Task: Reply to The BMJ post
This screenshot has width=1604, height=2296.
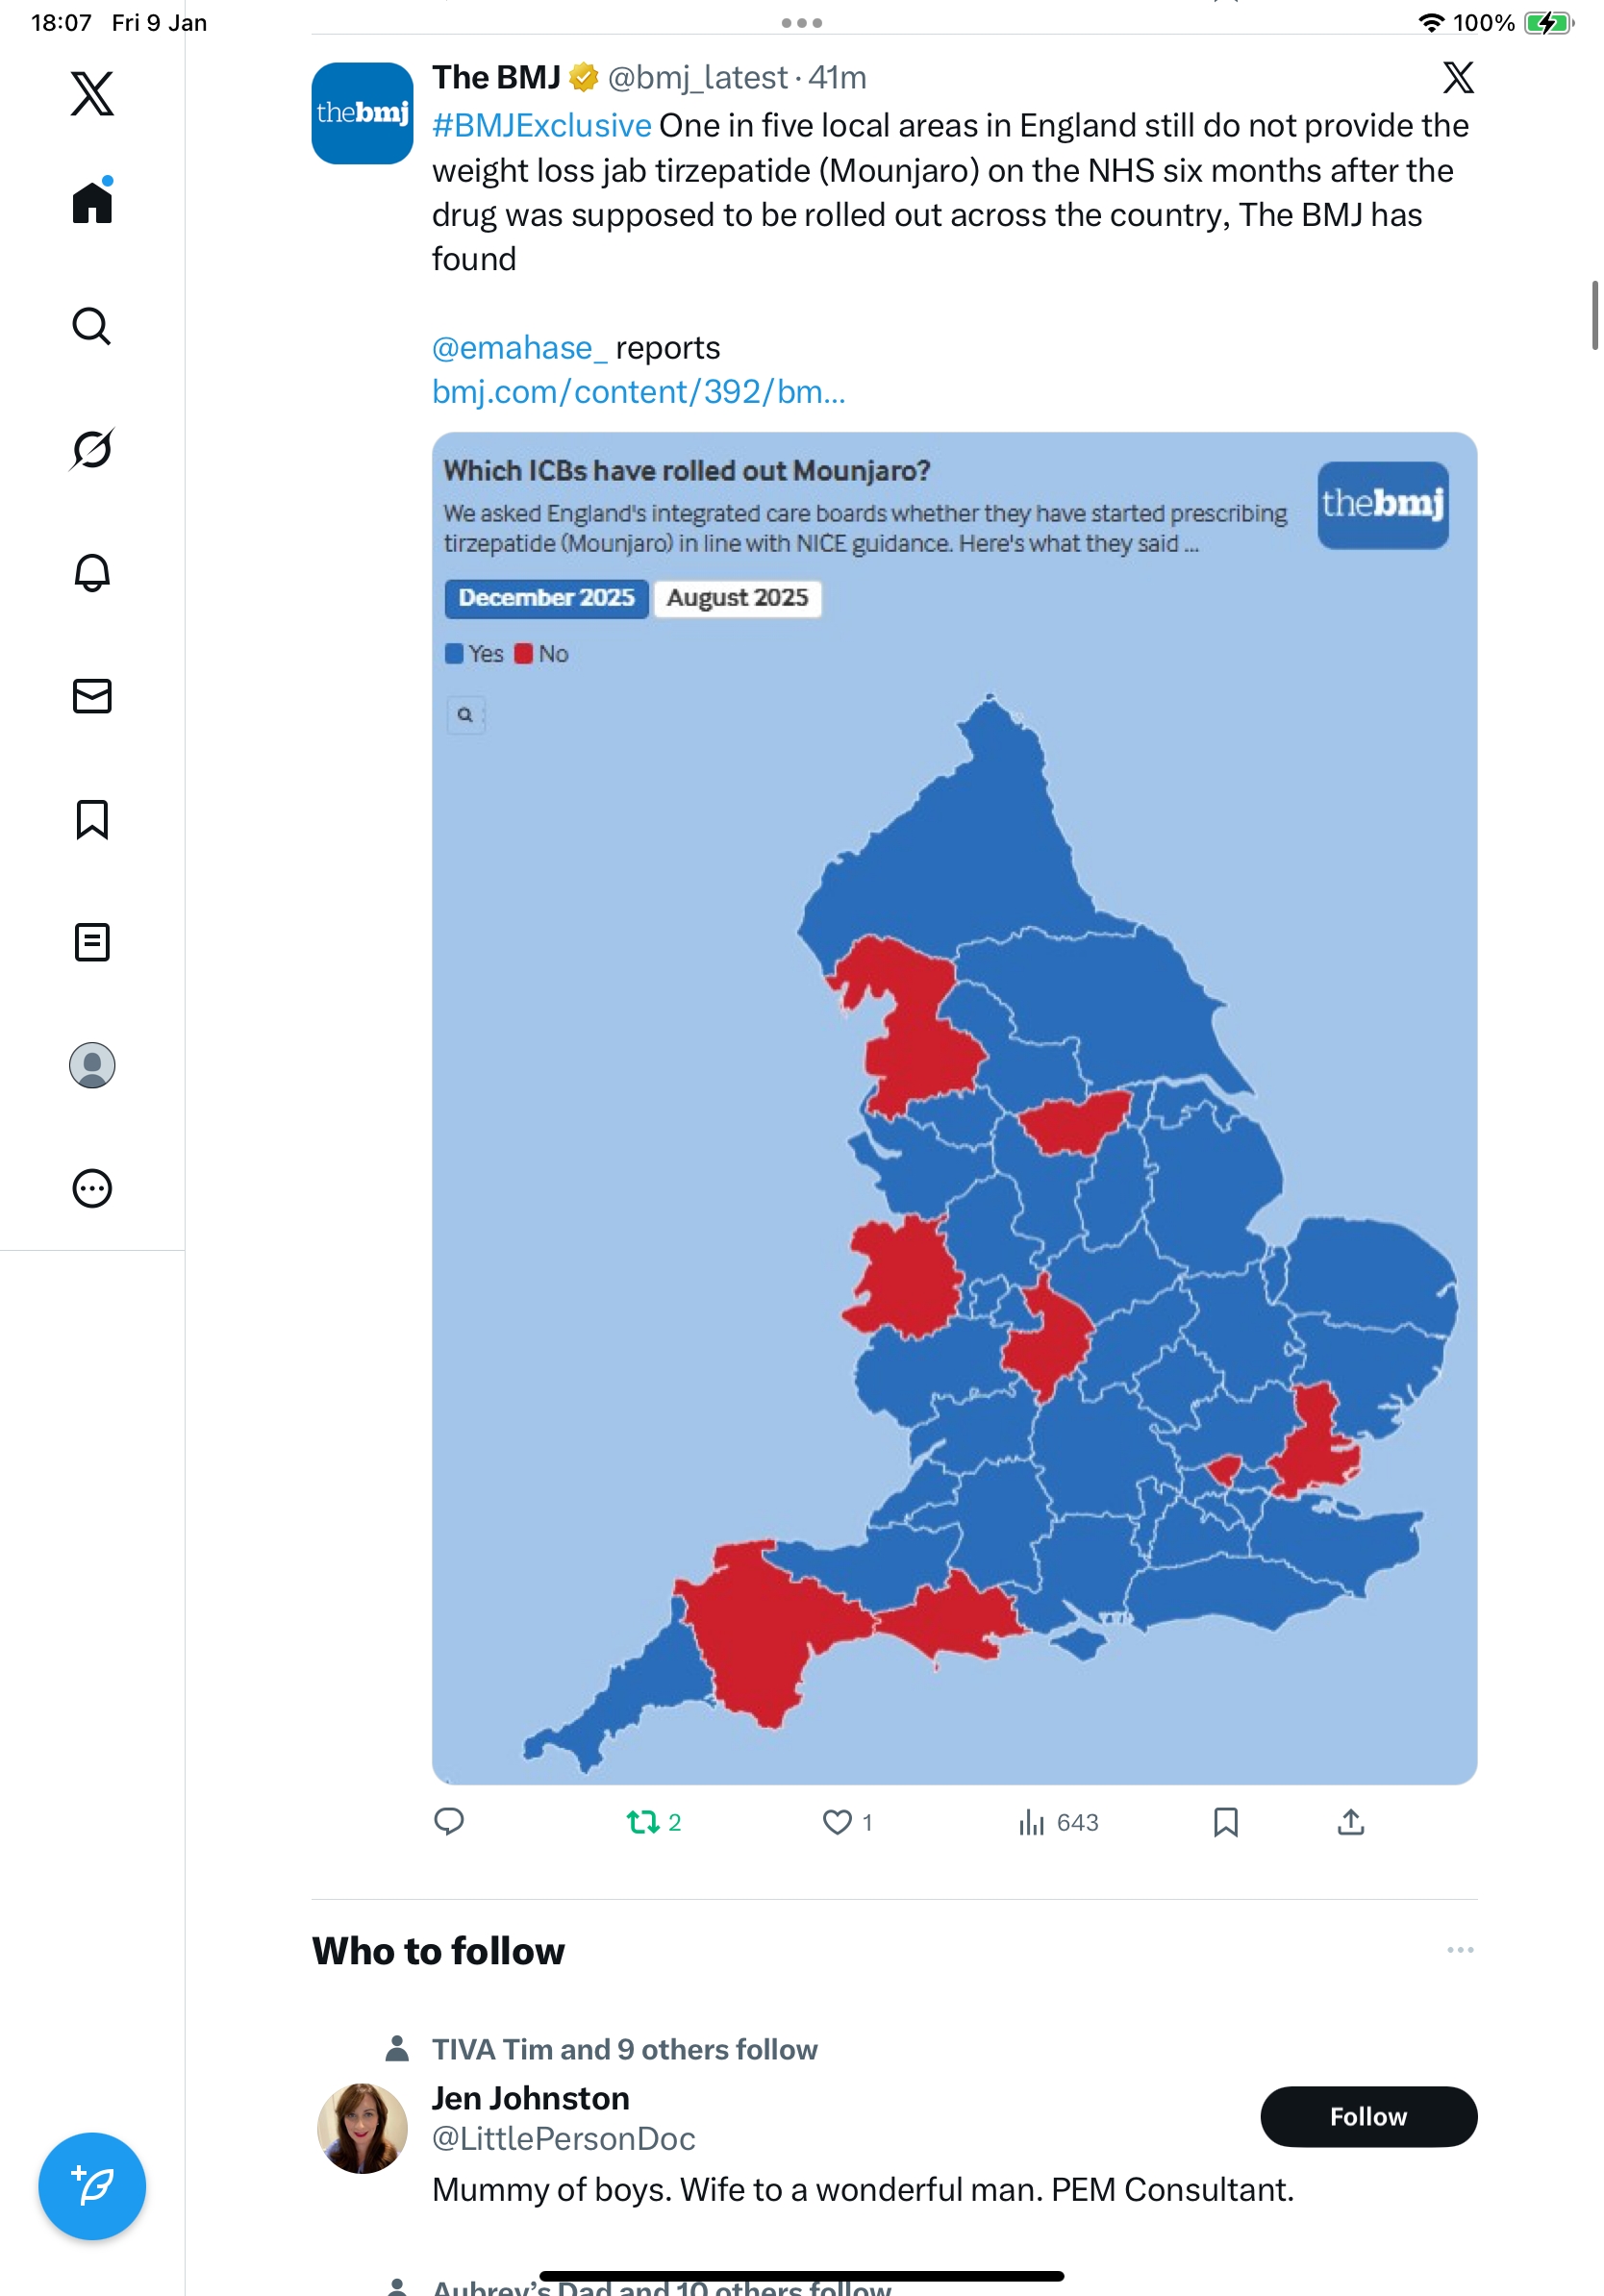Action: pos(449,1822)
